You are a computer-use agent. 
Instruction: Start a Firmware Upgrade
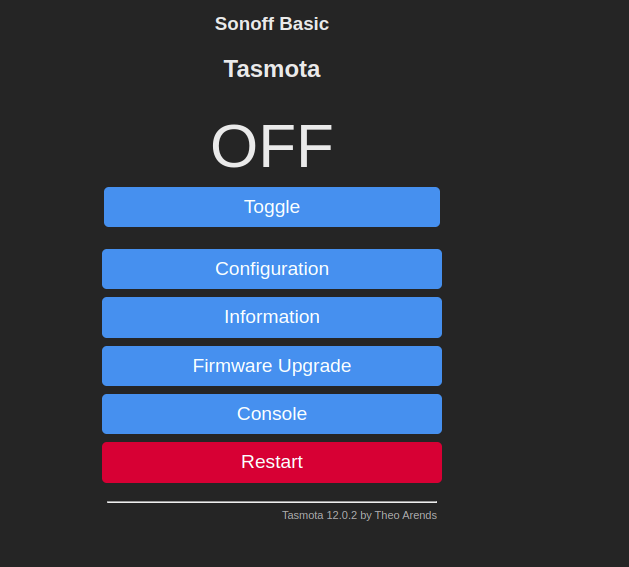[272, 366]
